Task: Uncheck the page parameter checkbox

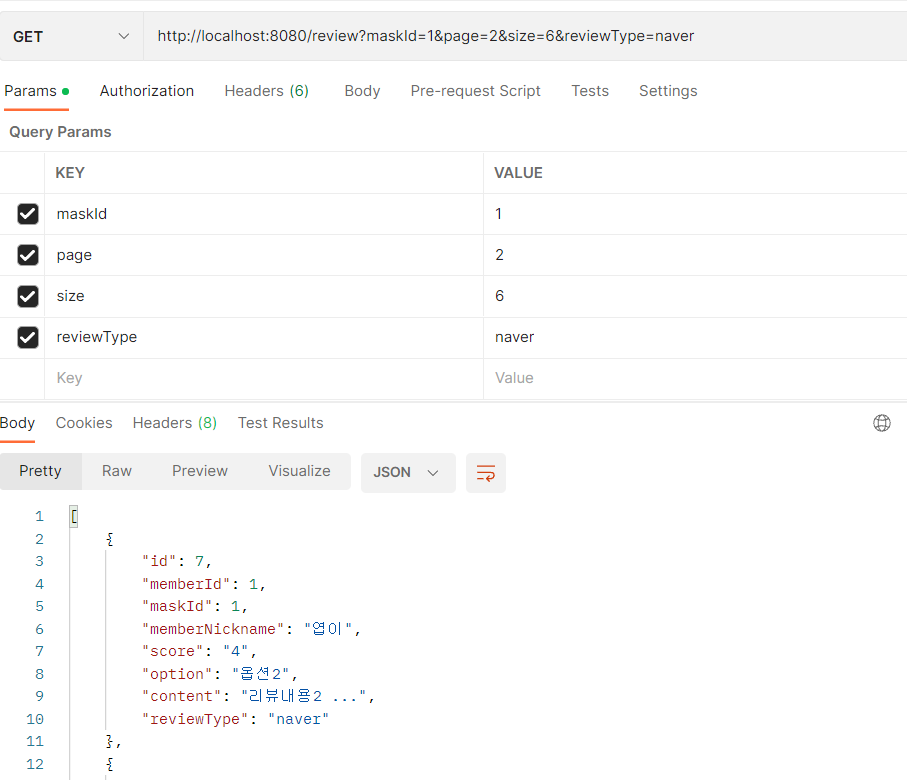Action: [x=28, y=255]
